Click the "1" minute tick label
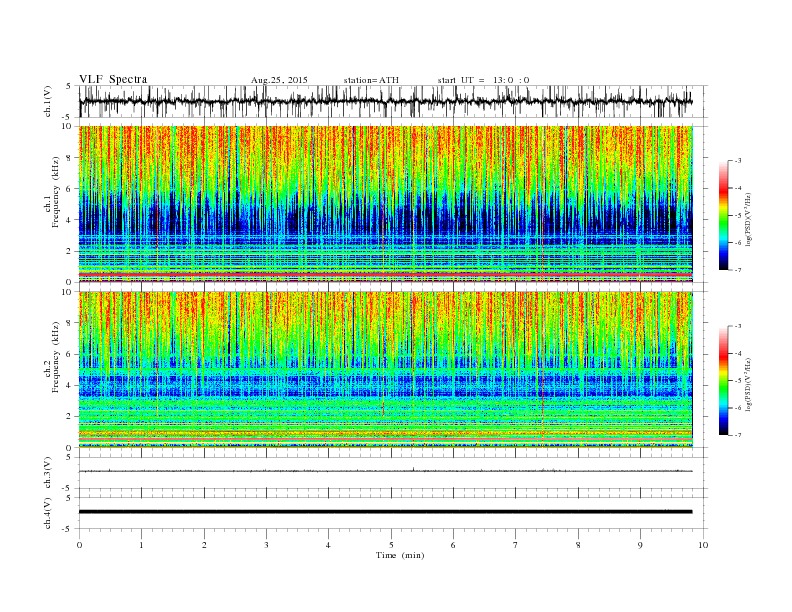 (x=141, y=545)
